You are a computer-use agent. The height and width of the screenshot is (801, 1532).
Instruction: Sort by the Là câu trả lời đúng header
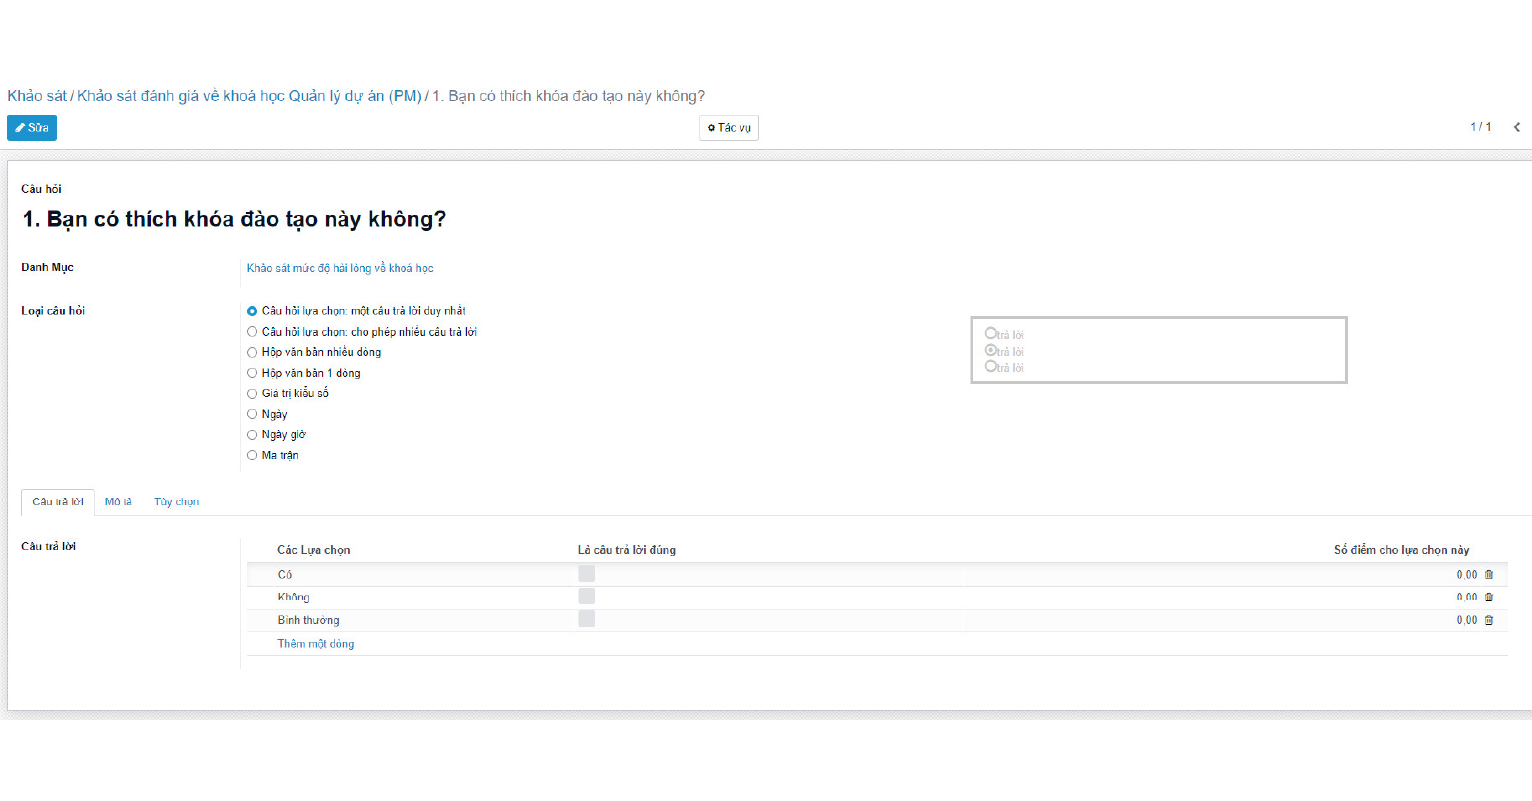tap(627, 550)
